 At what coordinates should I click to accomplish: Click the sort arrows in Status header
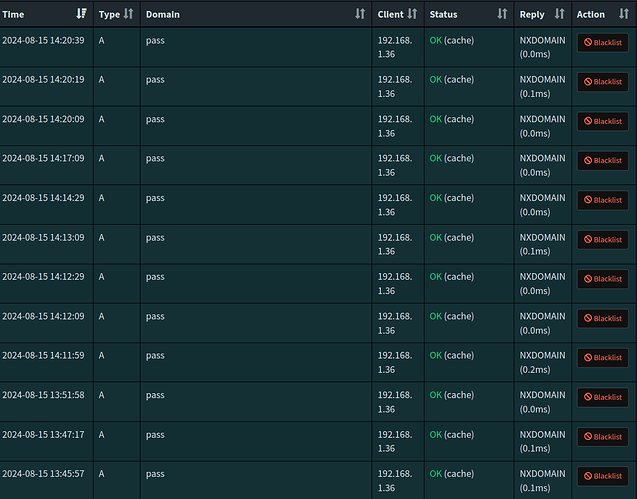coord(502,15)
